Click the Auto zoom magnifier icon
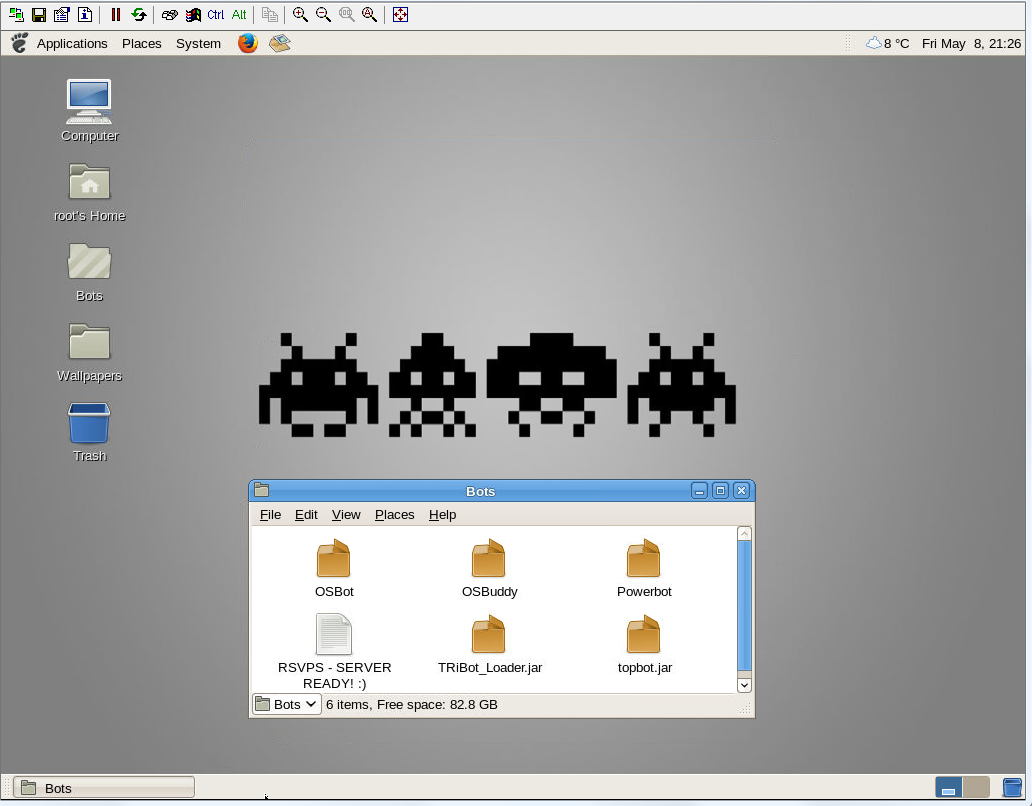The height and width of the screenshot is (806, 1032). [x=369, y=14]
